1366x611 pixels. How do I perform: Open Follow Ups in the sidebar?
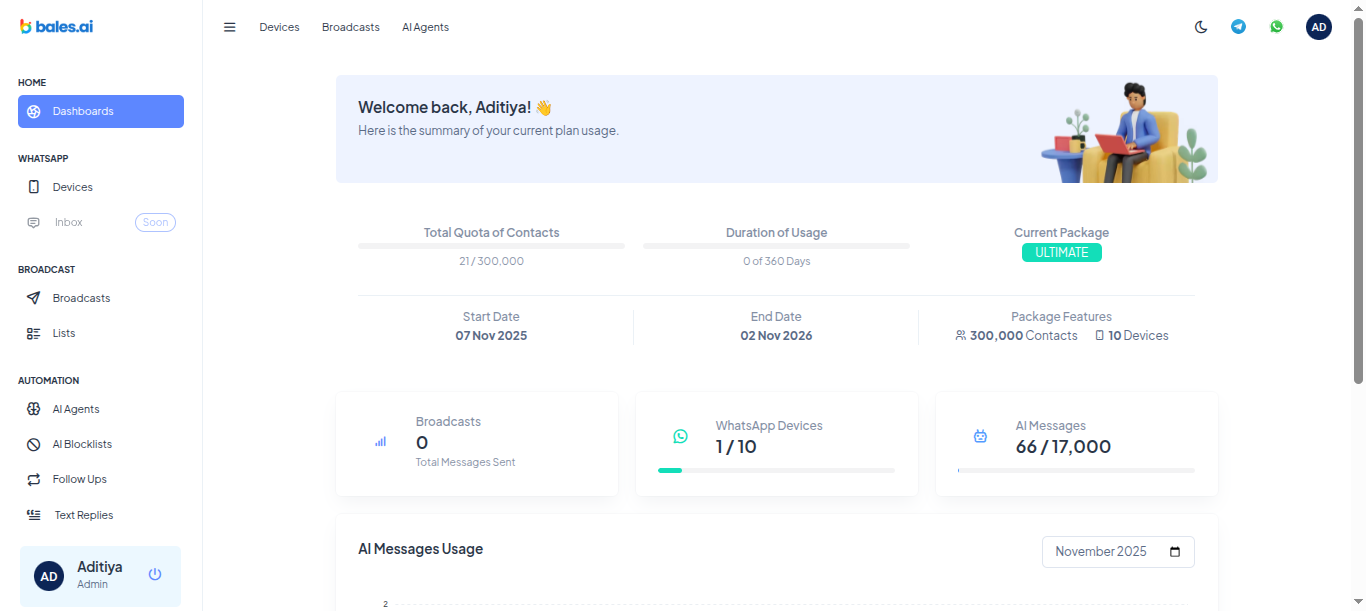(101, 479)
